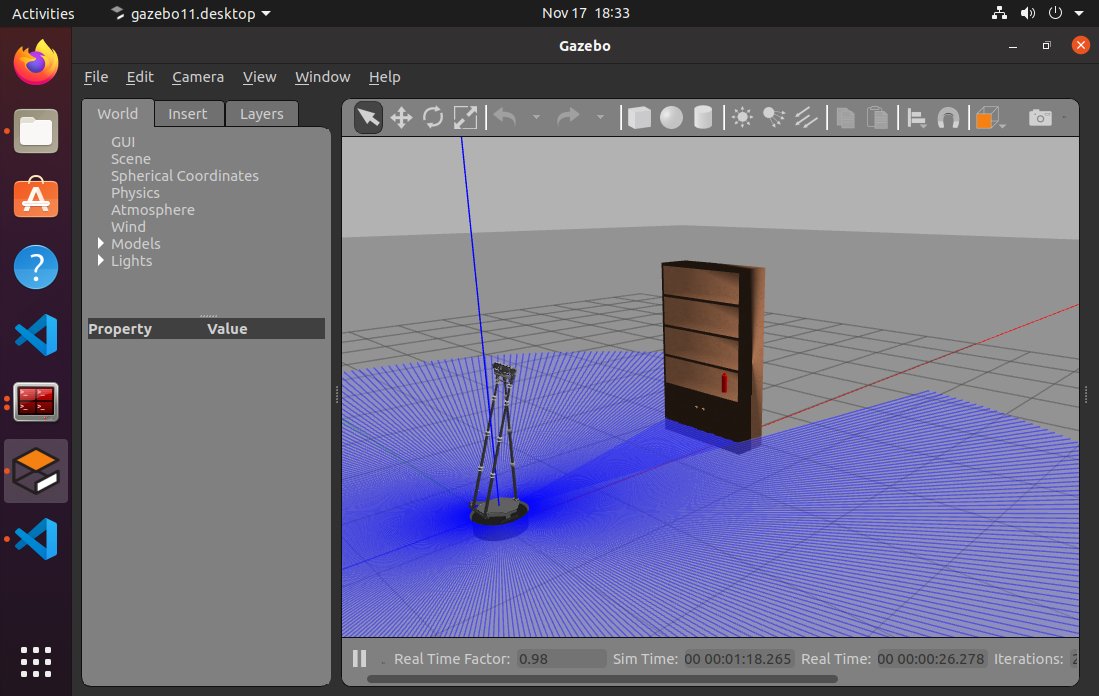Screen dimensions: 1099x696
Task: Switch to the Layers tab
Action: tap(261, 114)
